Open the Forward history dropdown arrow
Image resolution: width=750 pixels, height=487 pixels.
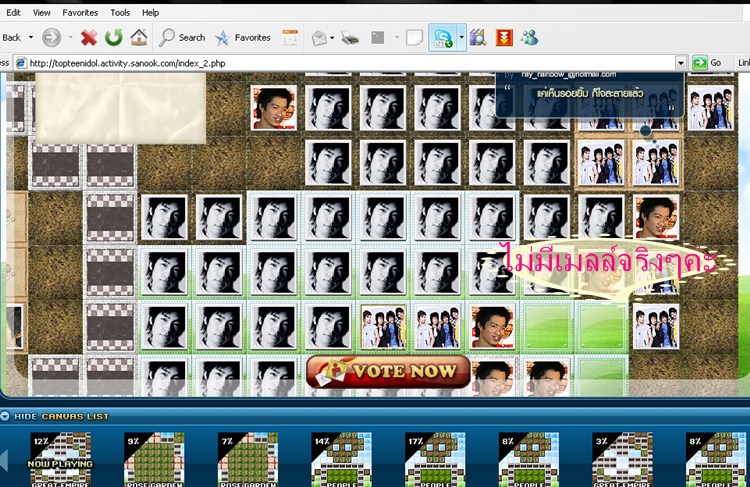click(70, 37)
